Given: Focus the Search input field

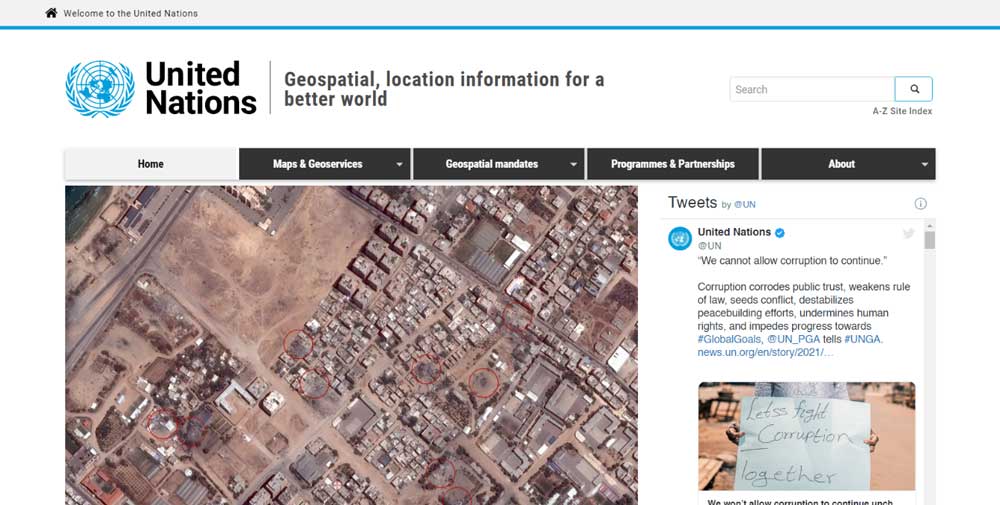Looking at the screenshot, I should [811, 89].
